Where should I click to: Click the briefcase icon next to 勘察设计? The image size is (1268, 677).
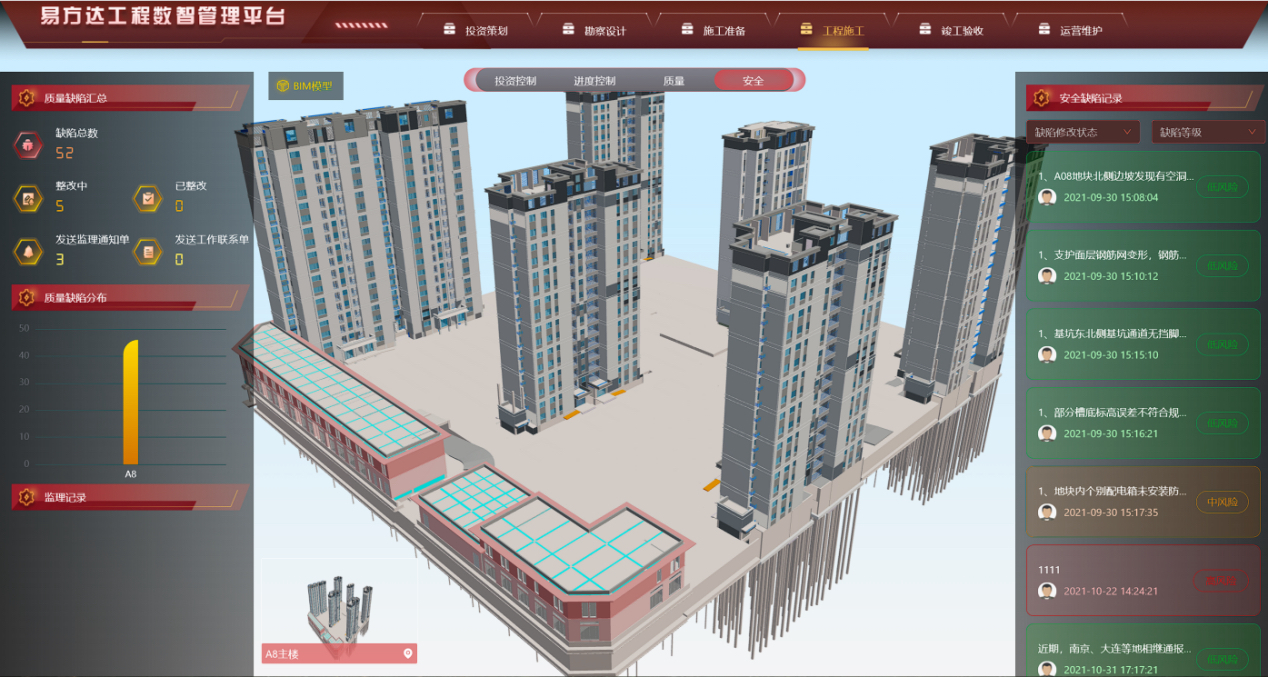(x=569, y=29)
